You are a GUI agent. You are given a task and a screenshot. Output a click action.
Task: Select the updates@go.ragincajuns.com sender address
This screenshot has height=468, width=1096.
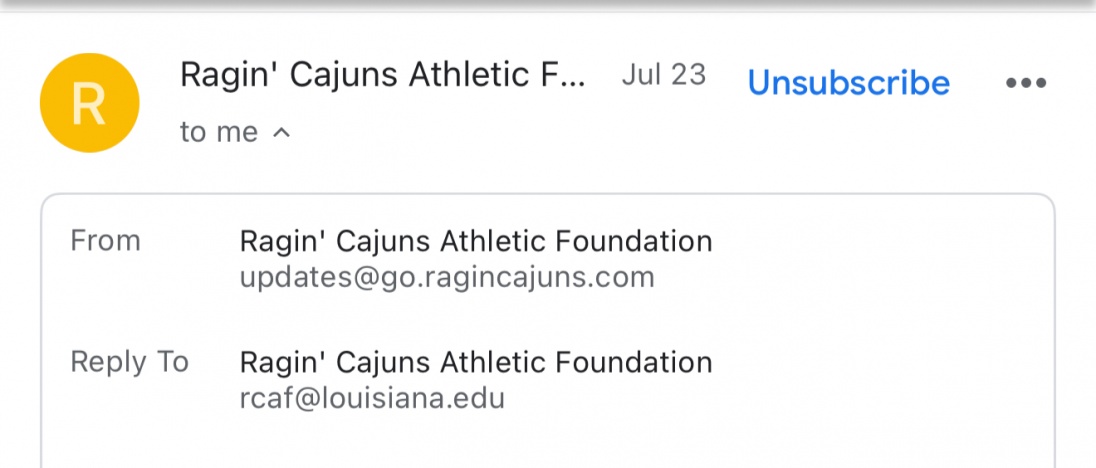click(x=447, y=277)
